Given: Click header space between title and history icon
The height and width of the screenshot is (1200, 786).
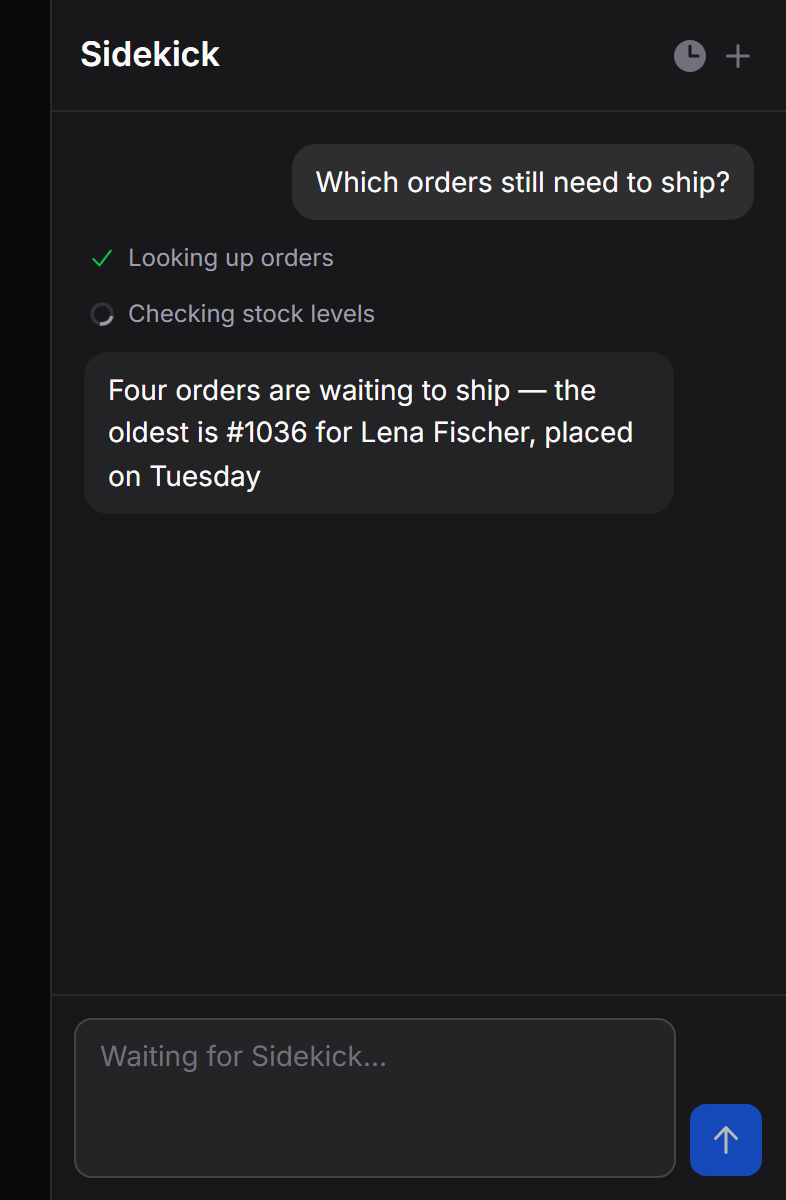Looking at the screenshot, I should (445, 56).
